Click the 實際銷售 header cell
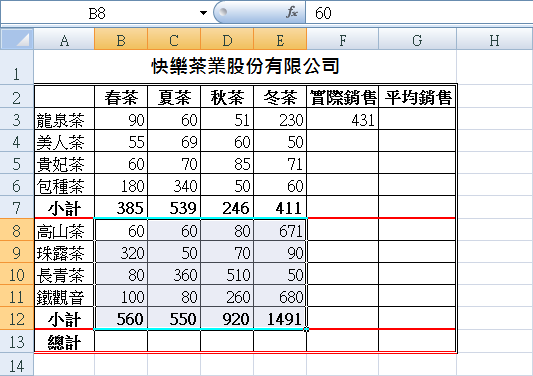This screenshot has height=376, width=533. point(343,97)
